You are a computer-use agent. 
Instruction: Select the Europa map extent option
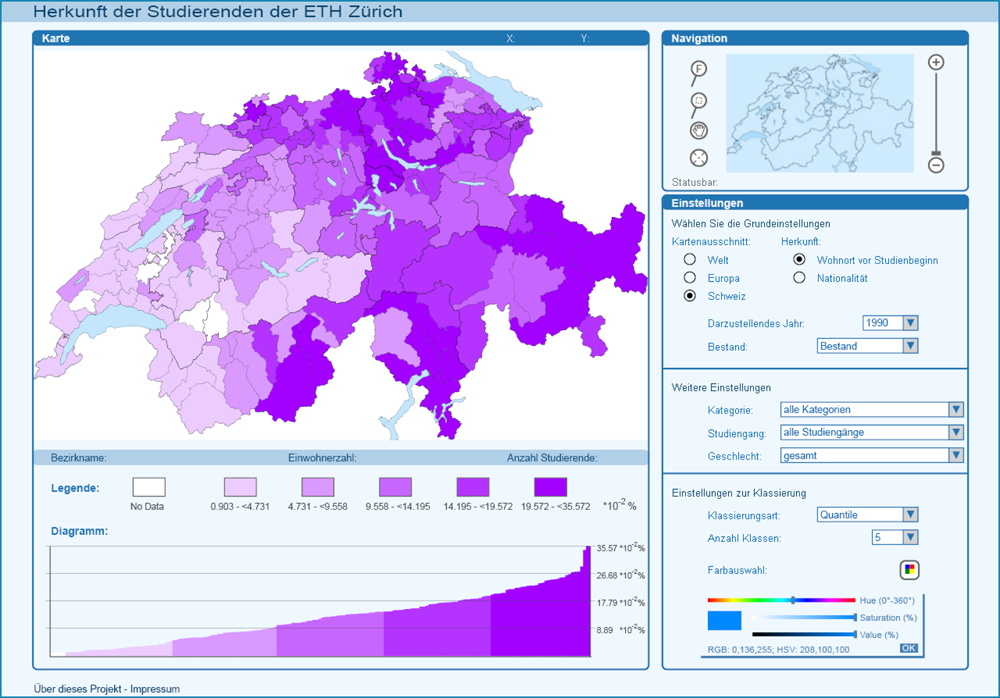point(689,278)
